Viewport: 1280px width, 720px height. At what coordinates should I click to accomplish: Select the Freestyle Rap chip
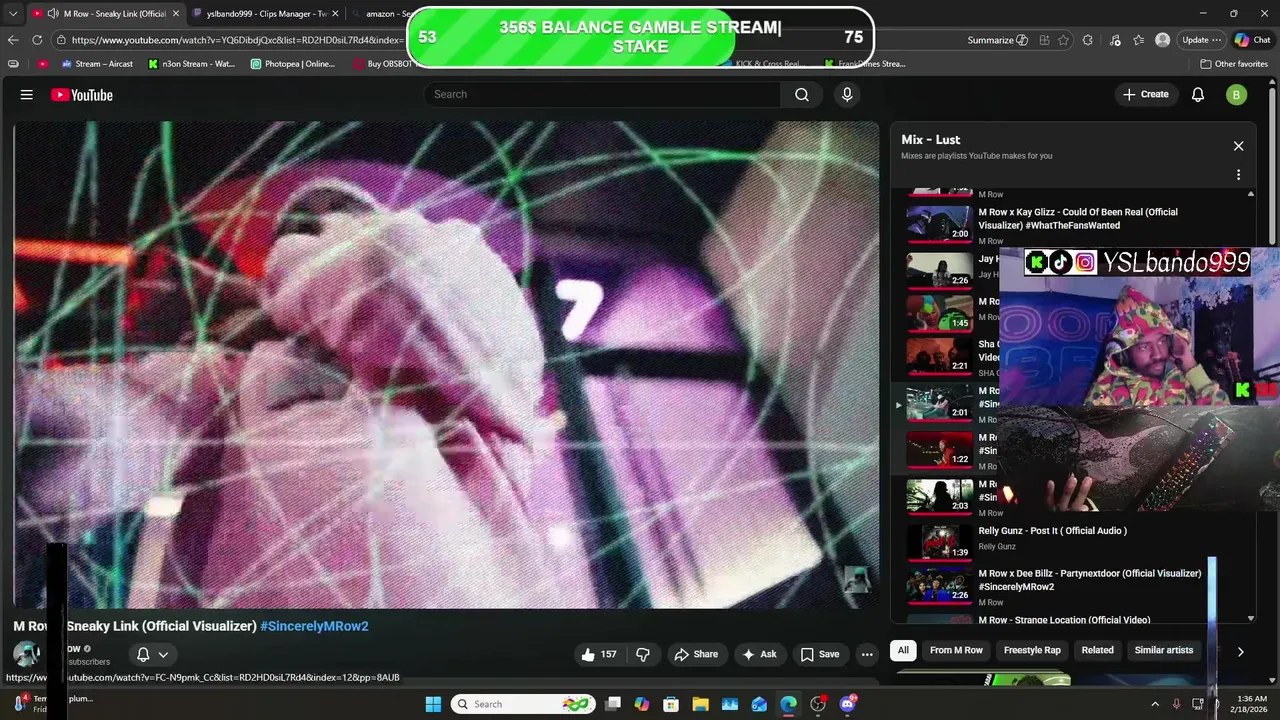point(1032,650)
